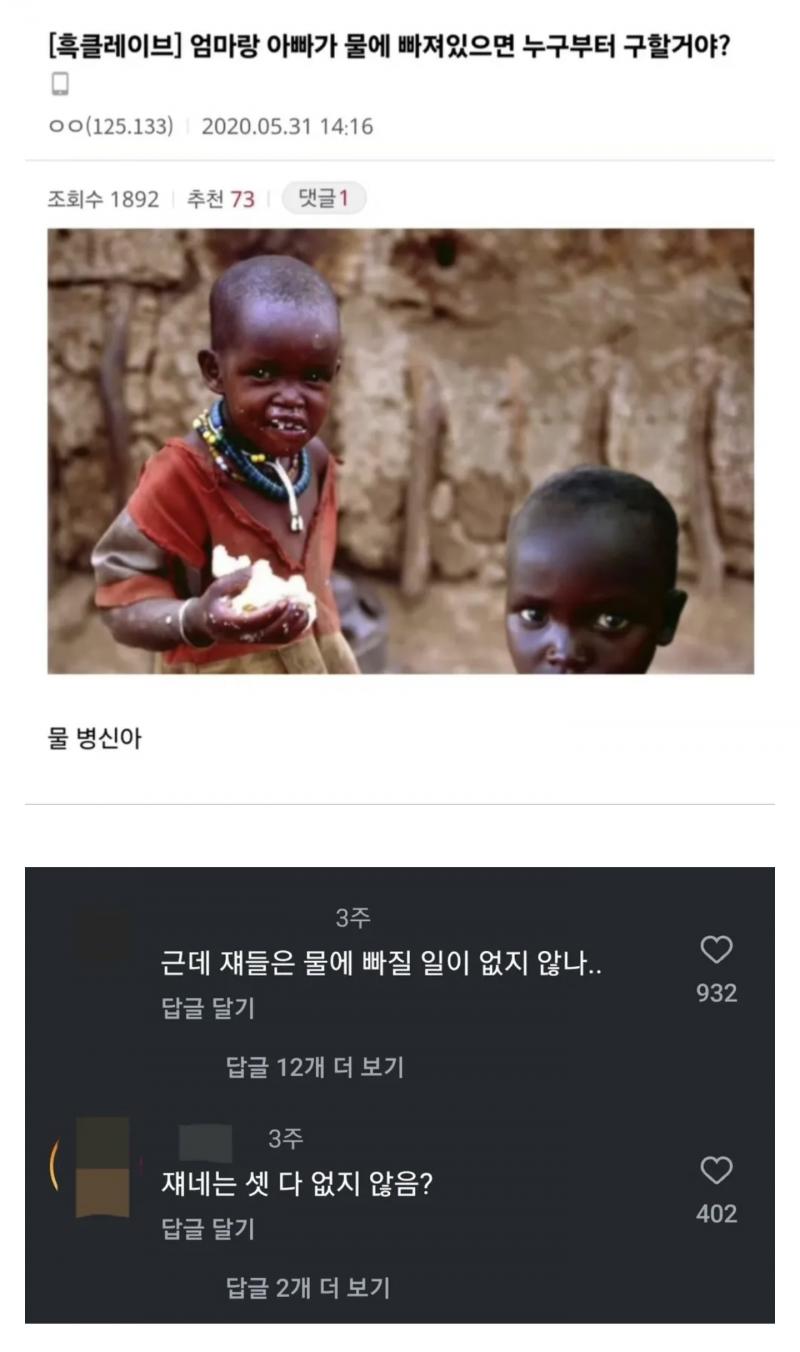
Task: Click 답글 달기 under the 402-like comment
Action: coord(208,1229)
